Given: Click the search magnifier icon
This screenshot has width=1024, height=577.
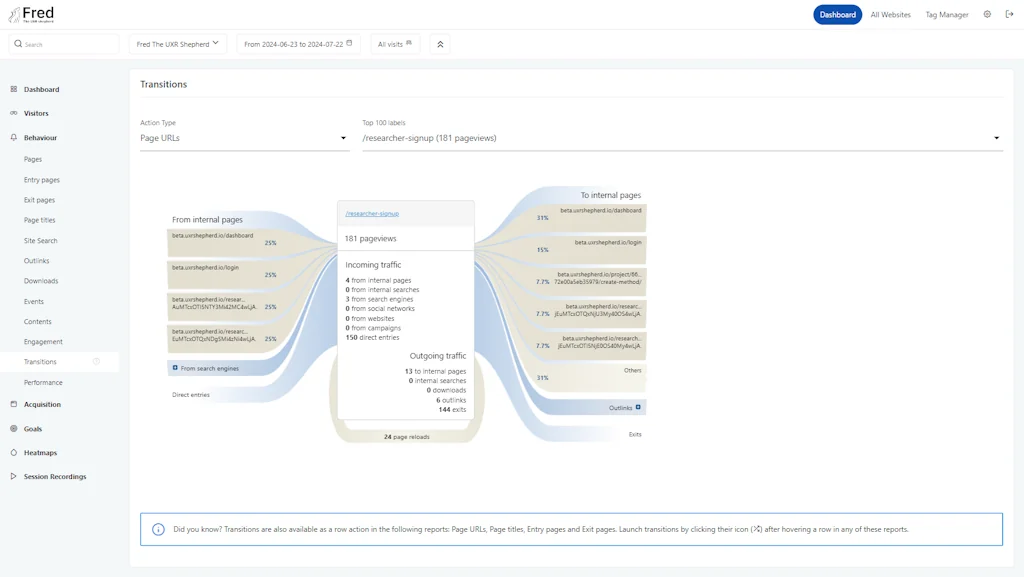Looking at the screenshot, I should (x=18, y=44).
